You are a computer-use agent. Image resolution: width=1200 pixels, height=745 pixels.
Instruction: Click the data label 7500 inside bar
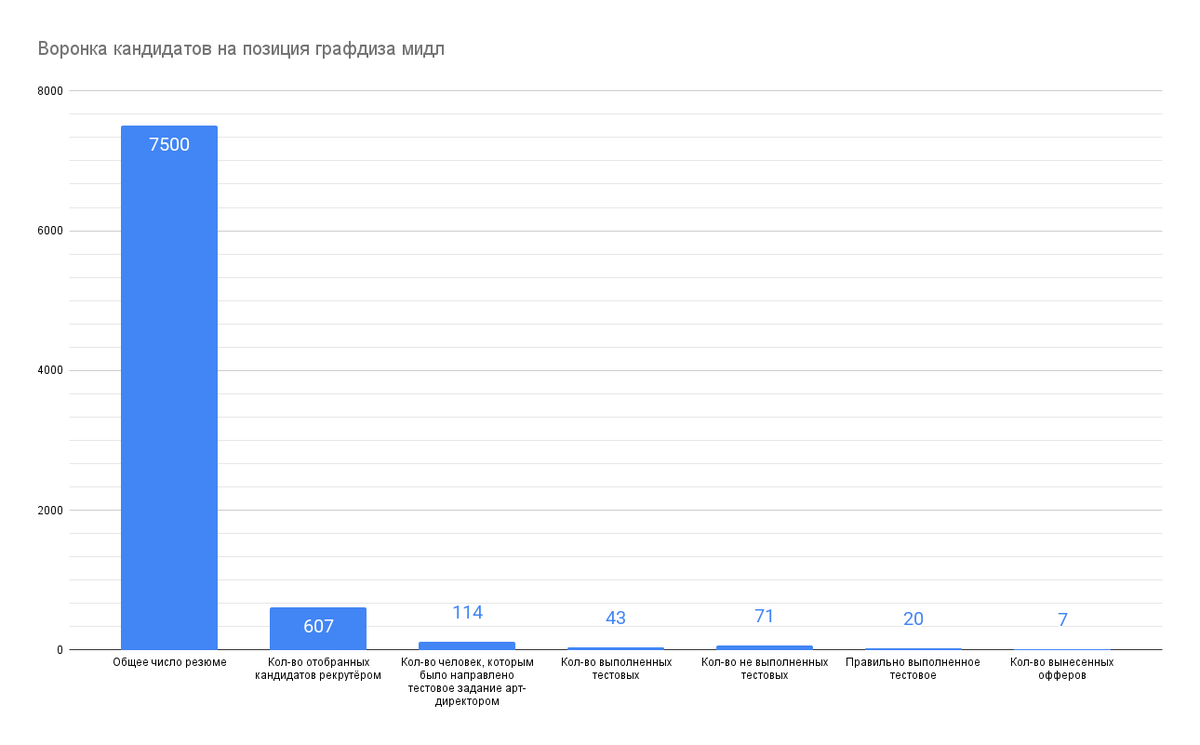tap(169, 144)
